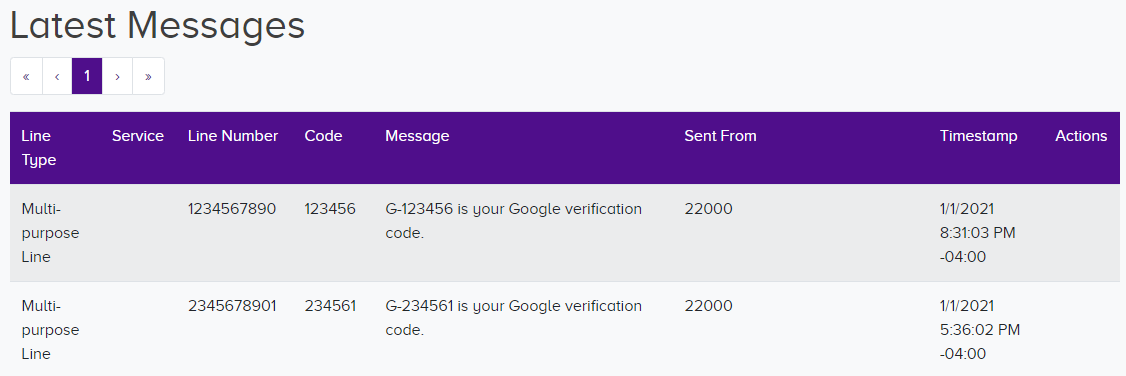Viewport: 1126px width, 376px height.
Task: Click the G-234561 Google verification message
Action: click(513, 318)
